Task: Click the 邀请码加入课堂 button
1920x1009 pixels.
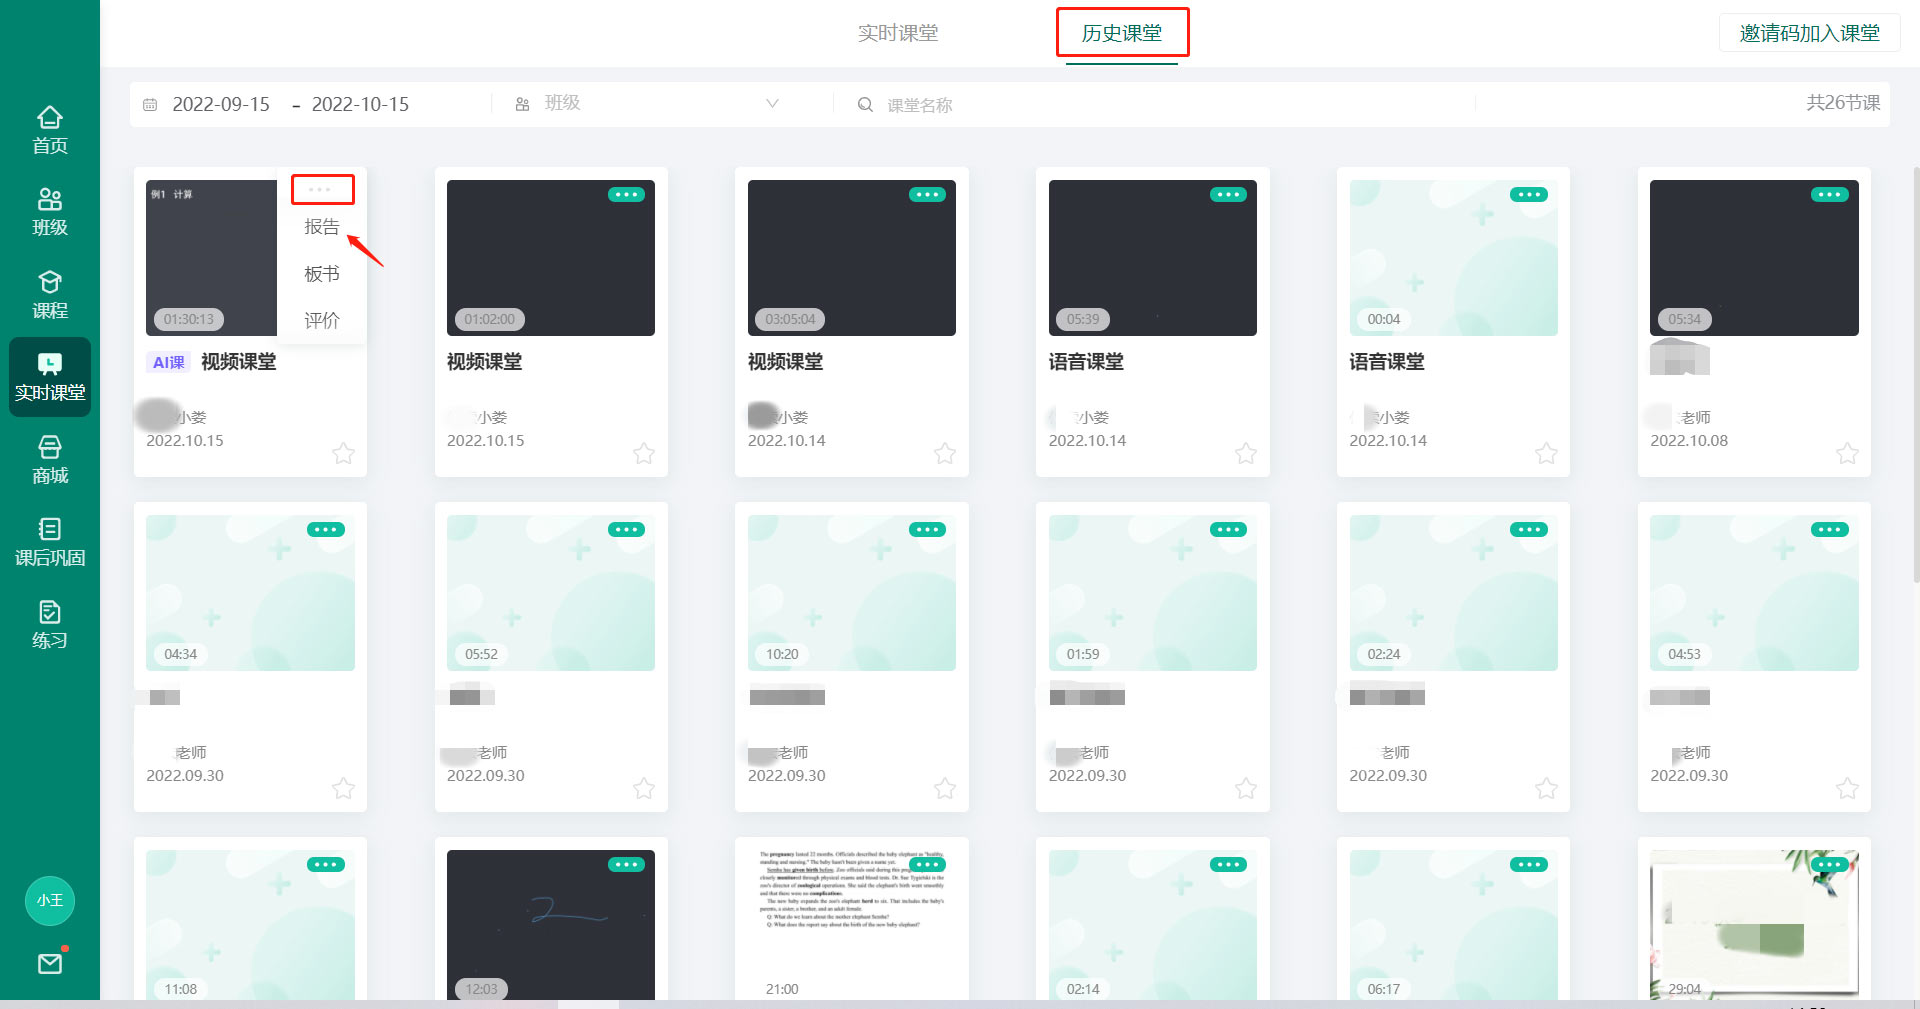Action: click(1809, 32)
